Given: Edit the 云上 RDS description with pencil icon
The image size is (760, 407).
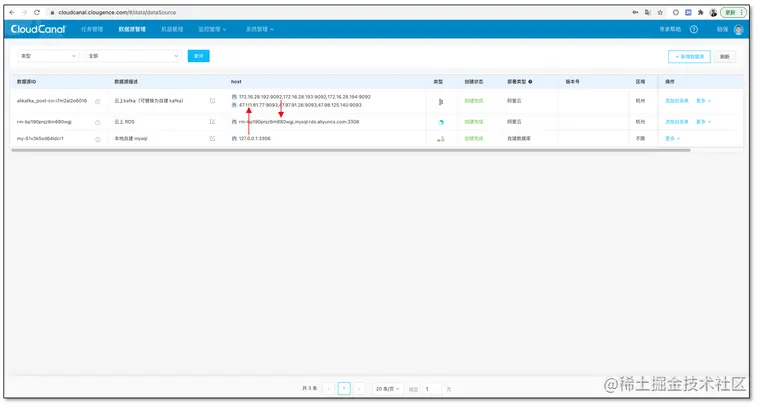Looking at the screenshot, I should click(212, 122).
